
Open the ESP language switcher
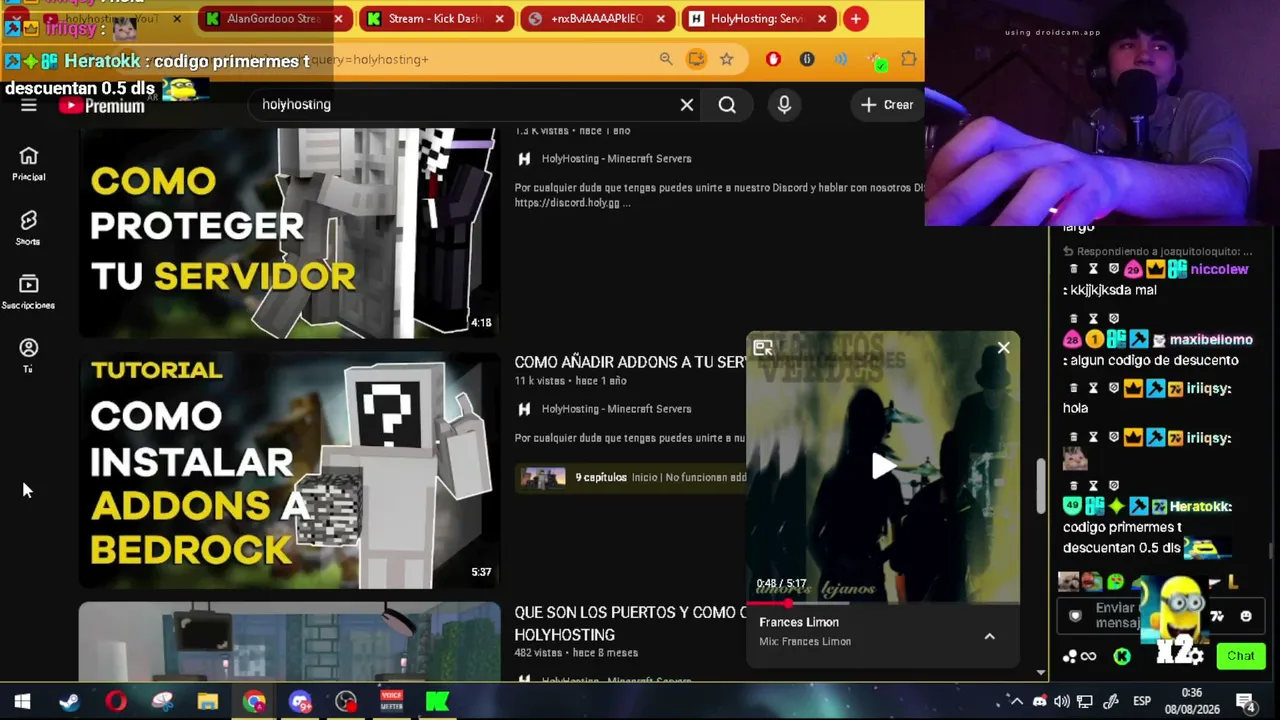[x=1142, y=701]
